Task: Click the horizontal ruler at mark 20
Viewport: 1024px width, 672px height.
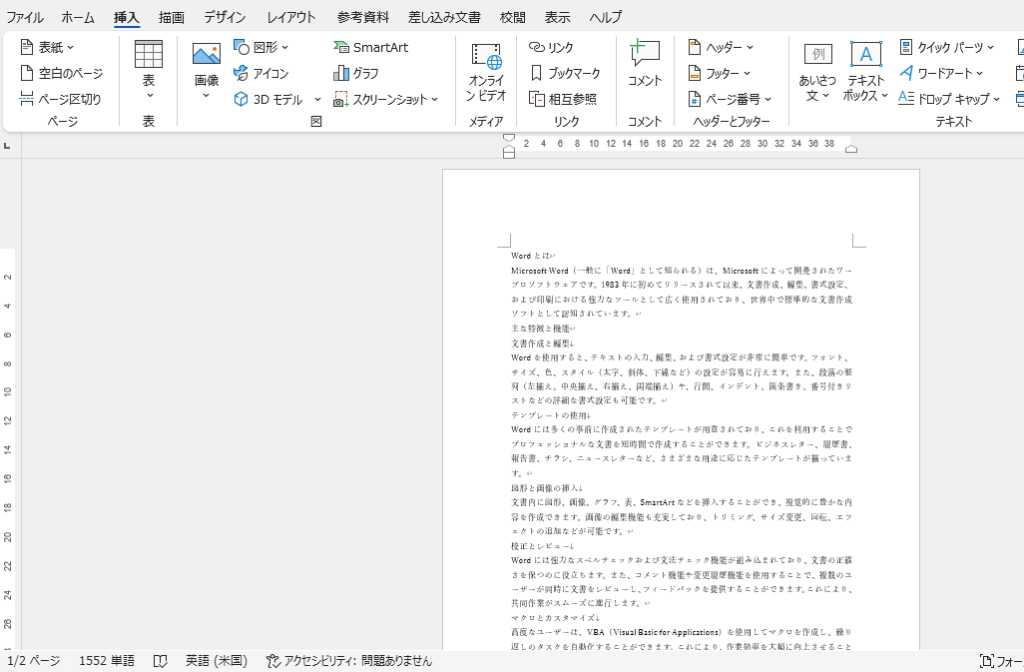Action: click(677, 144)
